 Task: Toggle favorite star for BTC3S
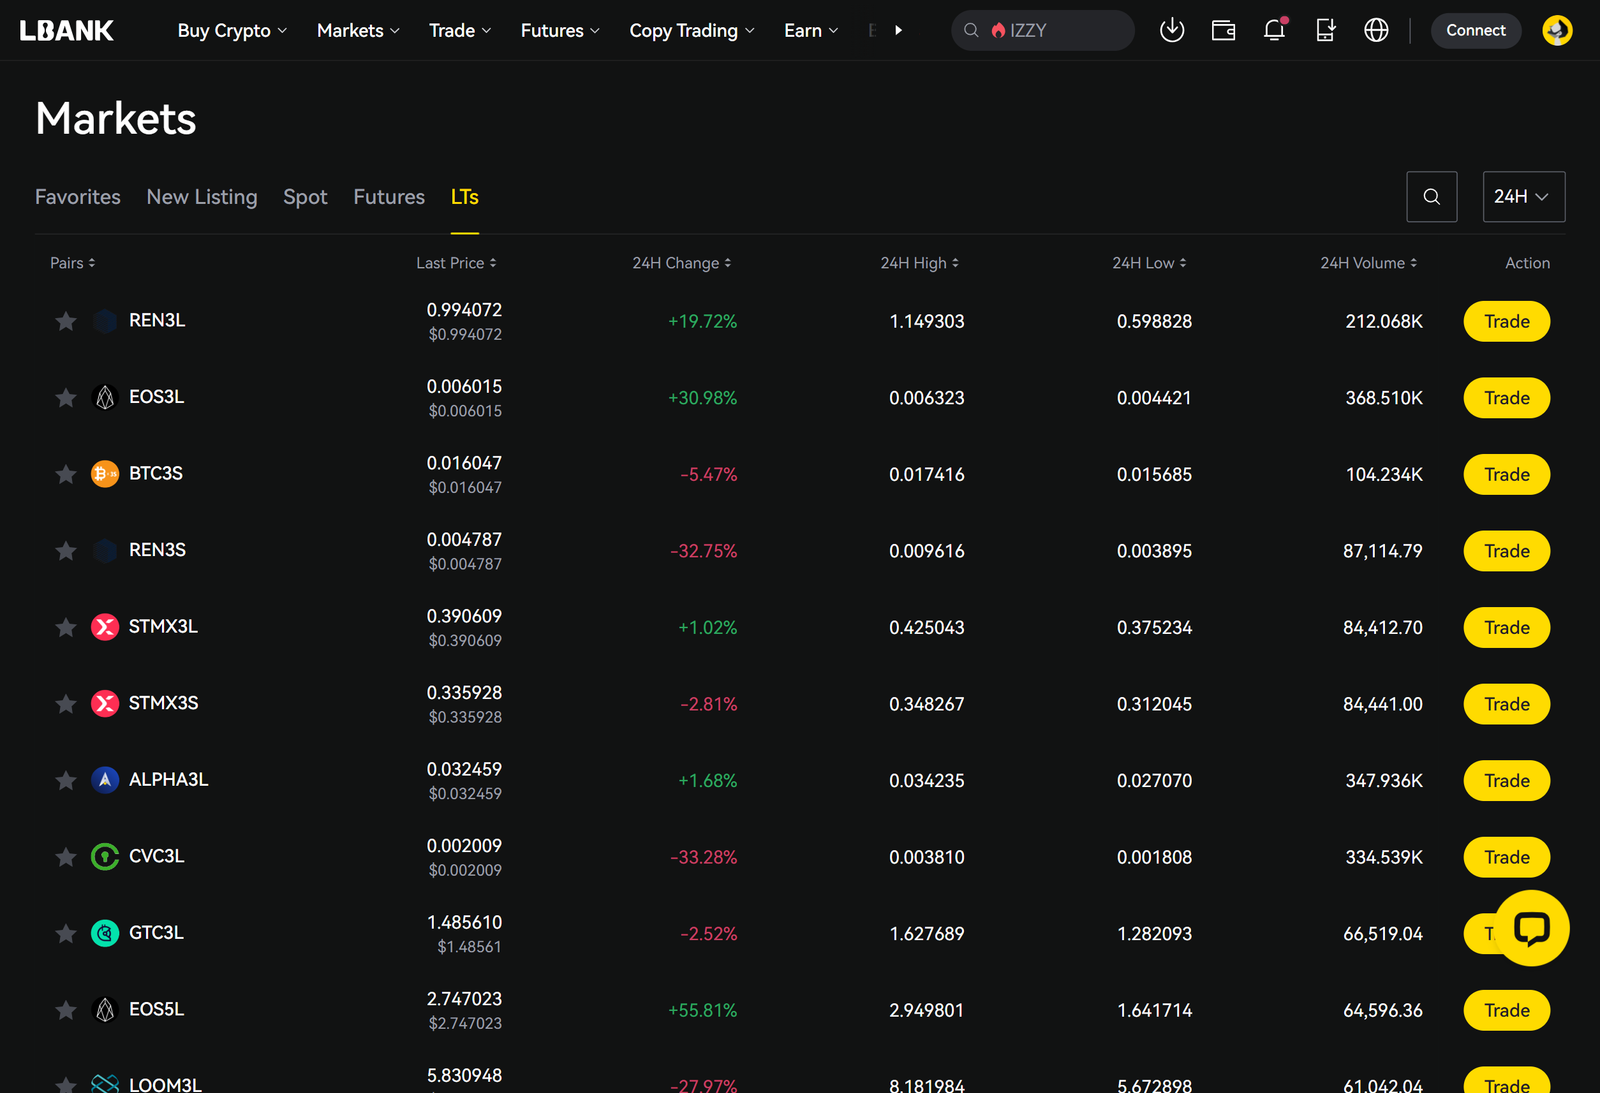(x=66, y=474)
